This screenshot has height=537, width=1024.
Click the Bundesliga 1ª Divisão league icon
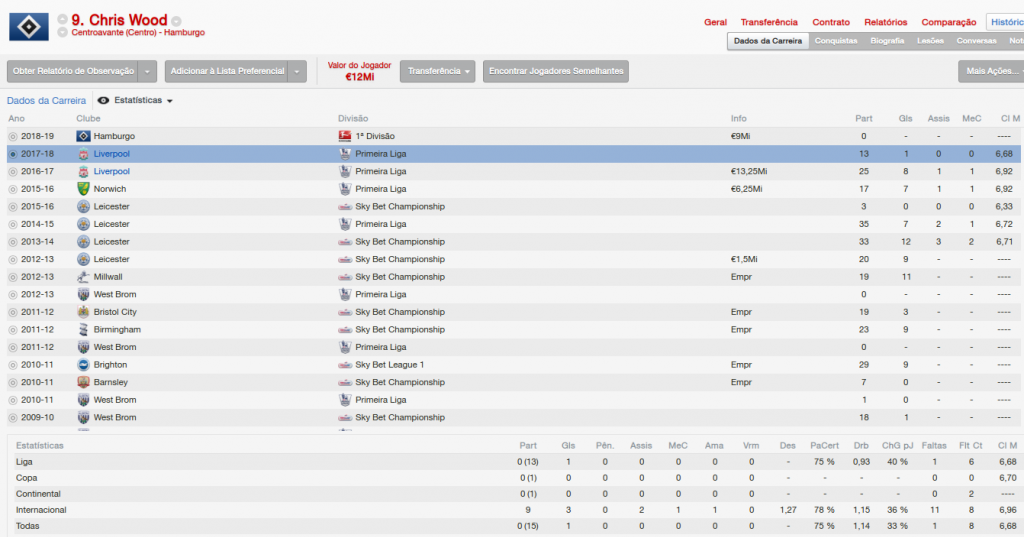[x=344, y=136]
